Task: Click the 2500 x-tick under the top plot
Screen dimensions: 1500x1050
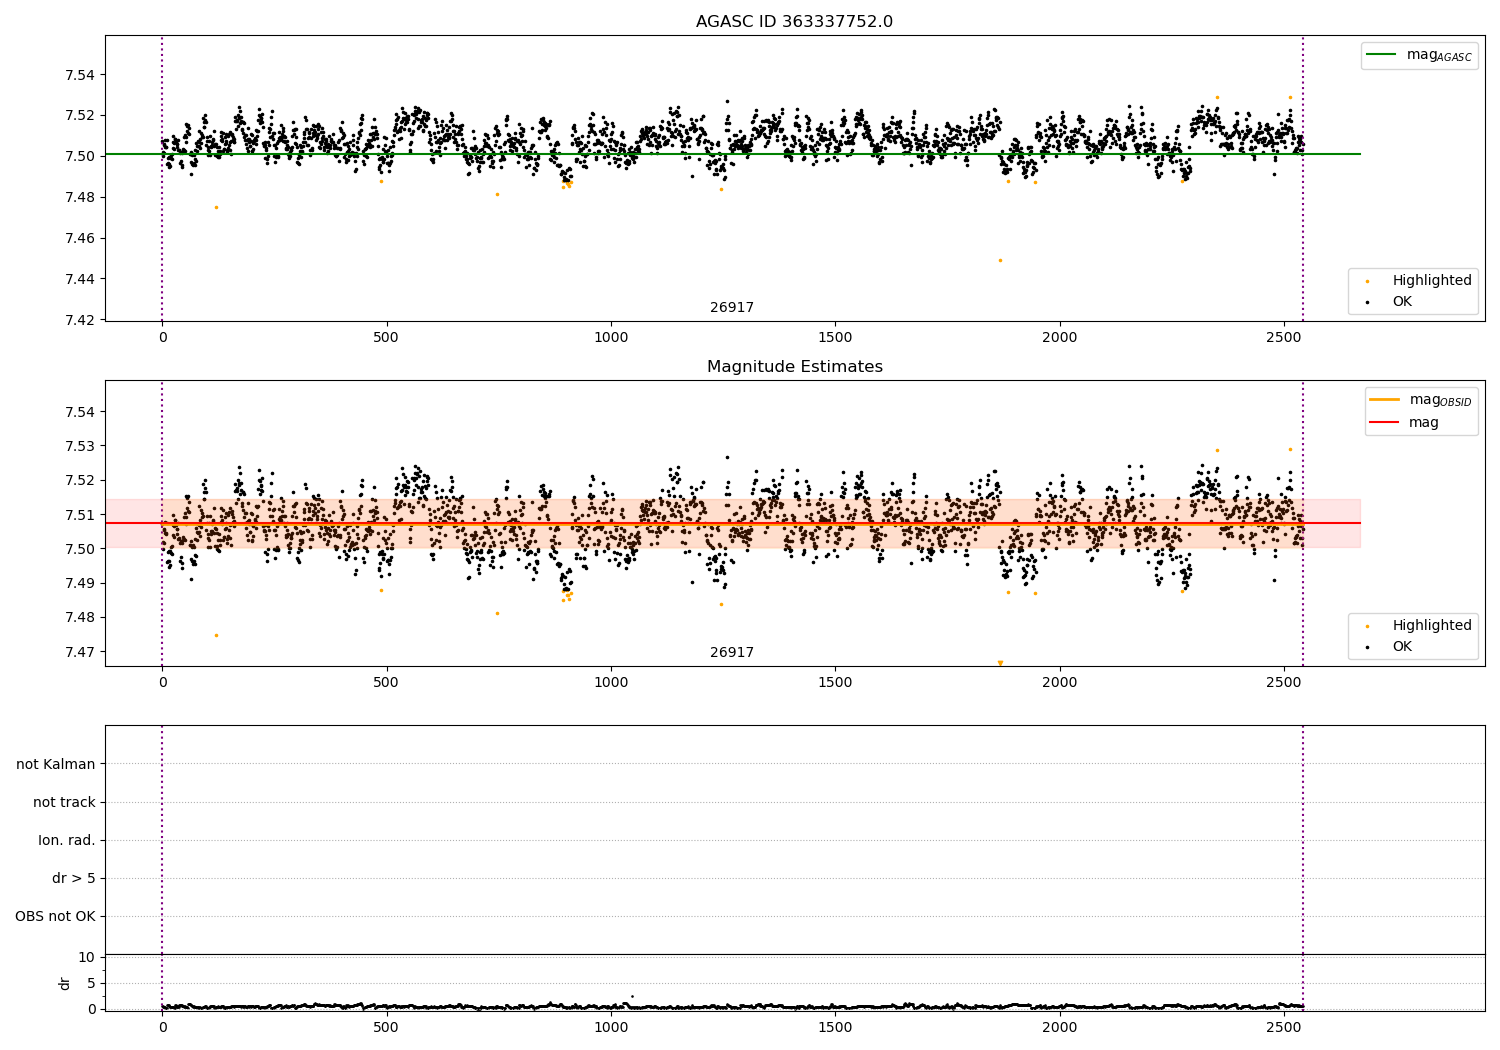Action: click(x=1284, y=337)
